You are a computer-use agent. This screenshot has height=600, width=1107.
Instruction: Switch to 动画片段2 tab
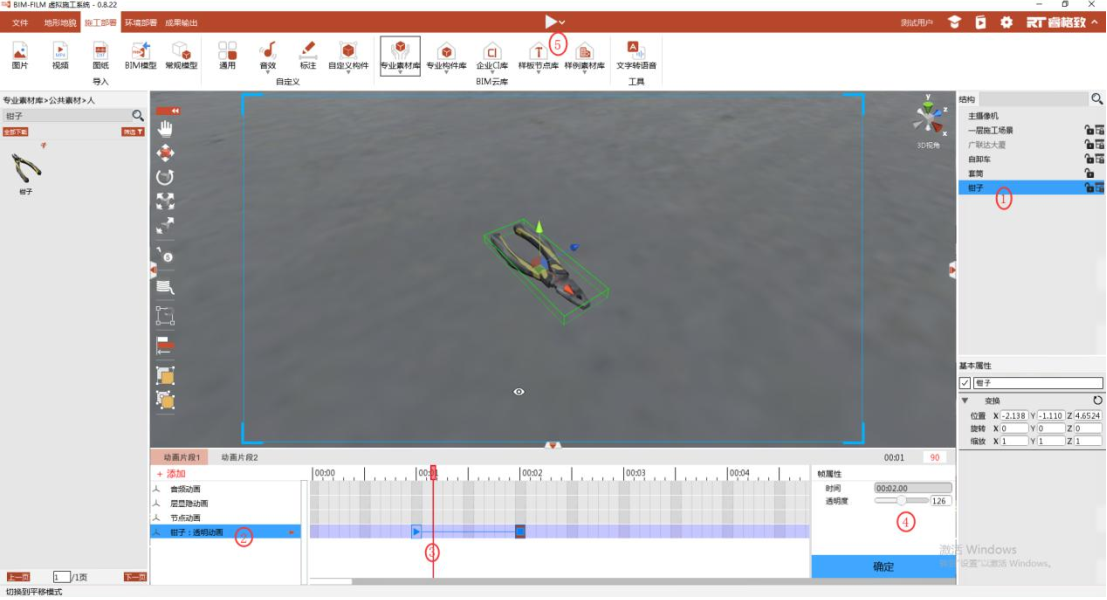click(239, 457)
